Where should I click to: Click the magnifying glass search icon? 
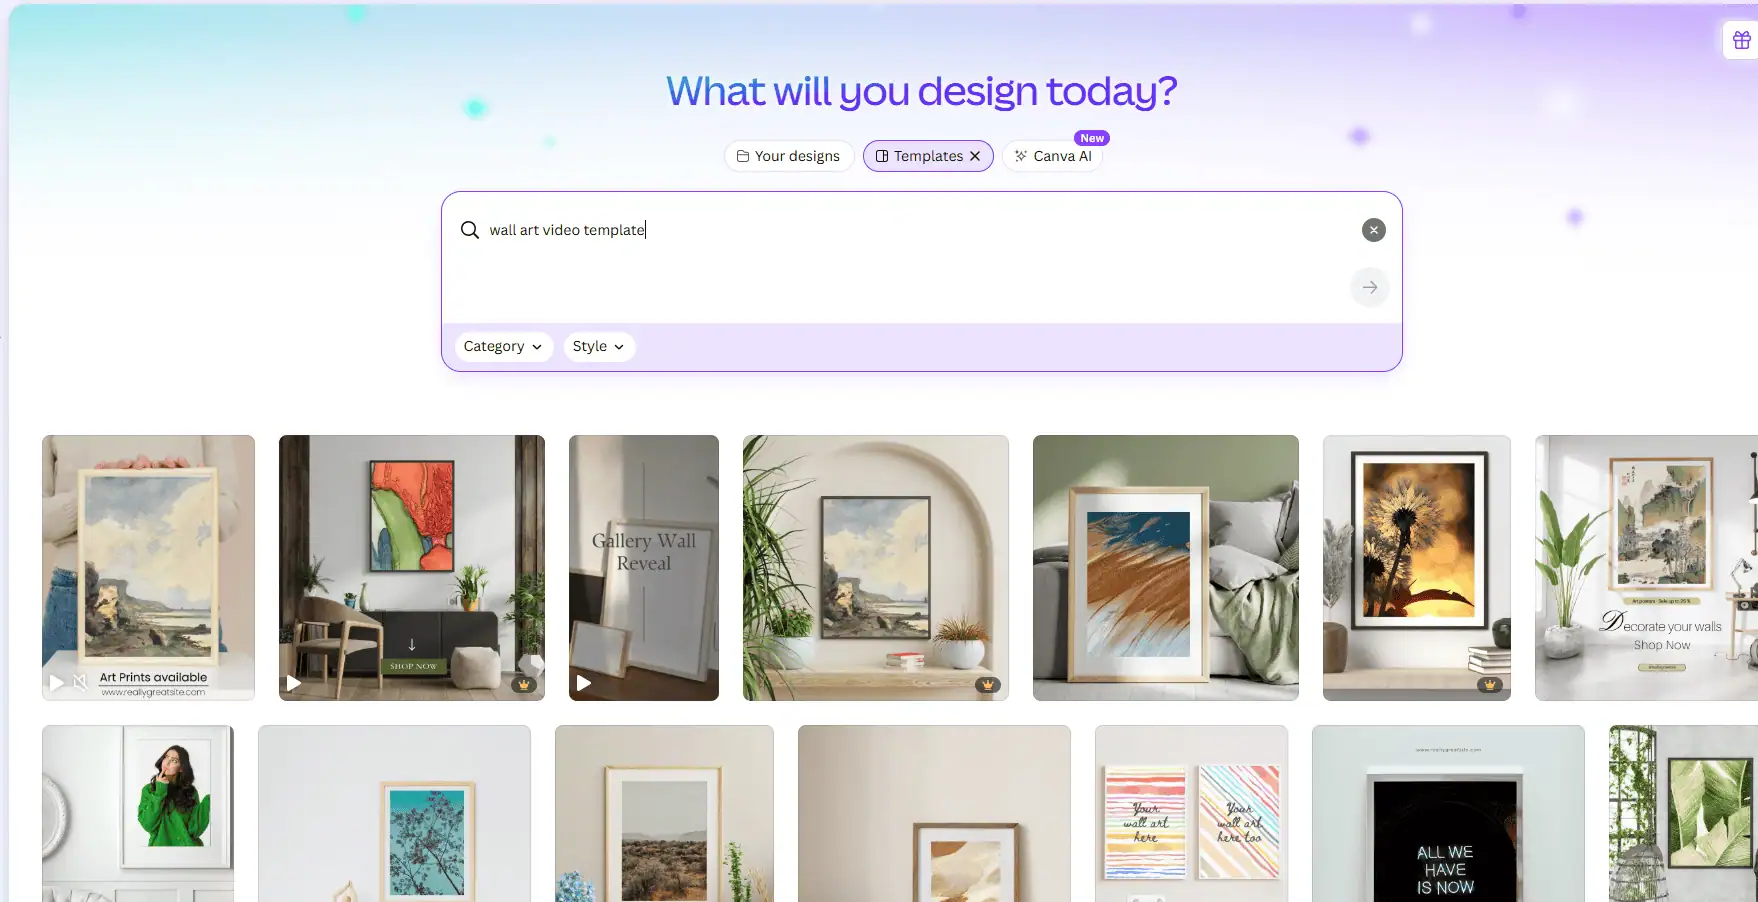click(469, 230)
